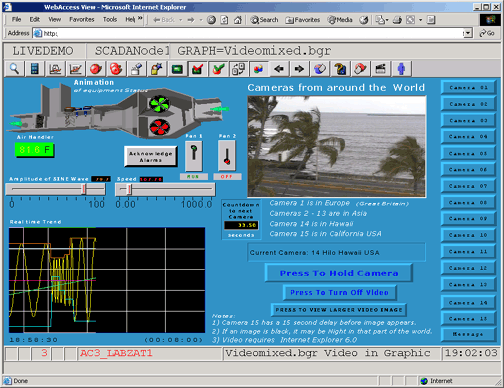Expand the Address bar dropdown arrow
Image resolution: width=504 pixels, height=388 pixels.
tap(468, 33)
